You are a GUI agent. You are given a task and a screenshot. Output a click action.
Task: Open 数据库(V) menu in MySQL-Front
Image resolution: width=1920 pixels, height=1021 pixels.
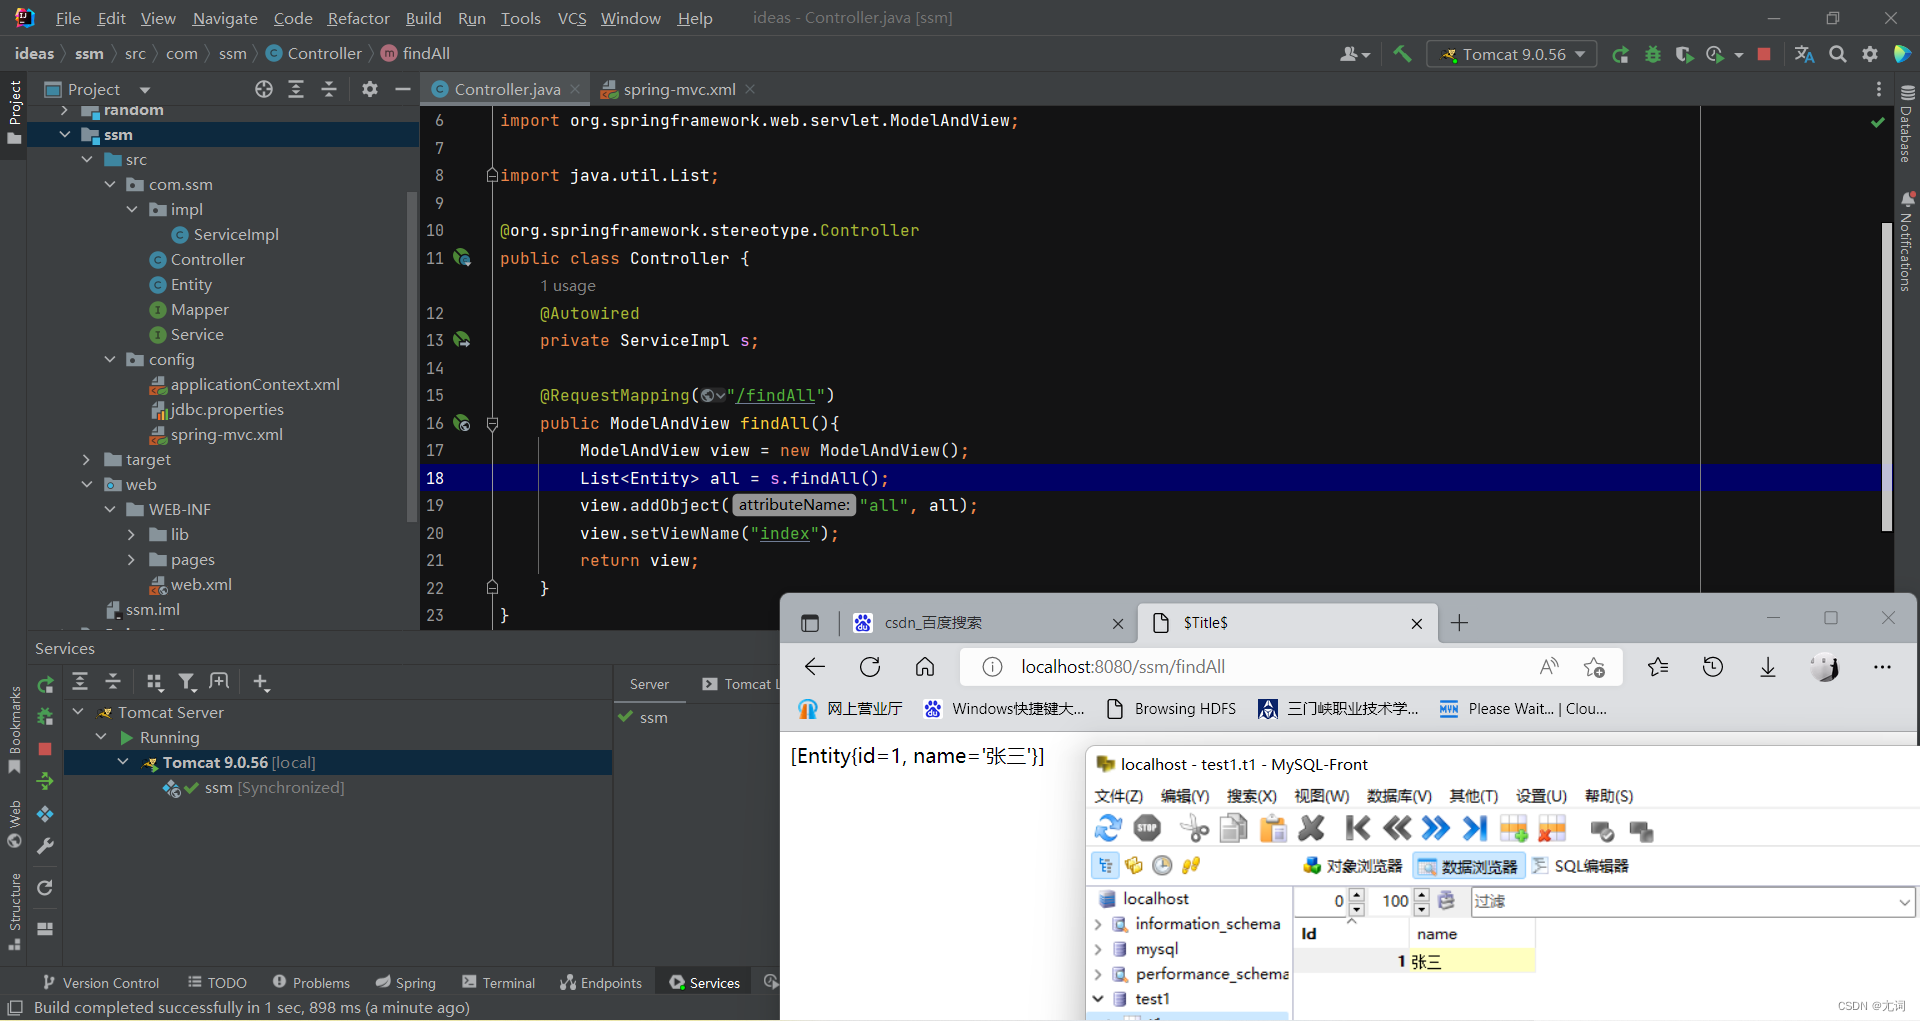[1399, 796]
